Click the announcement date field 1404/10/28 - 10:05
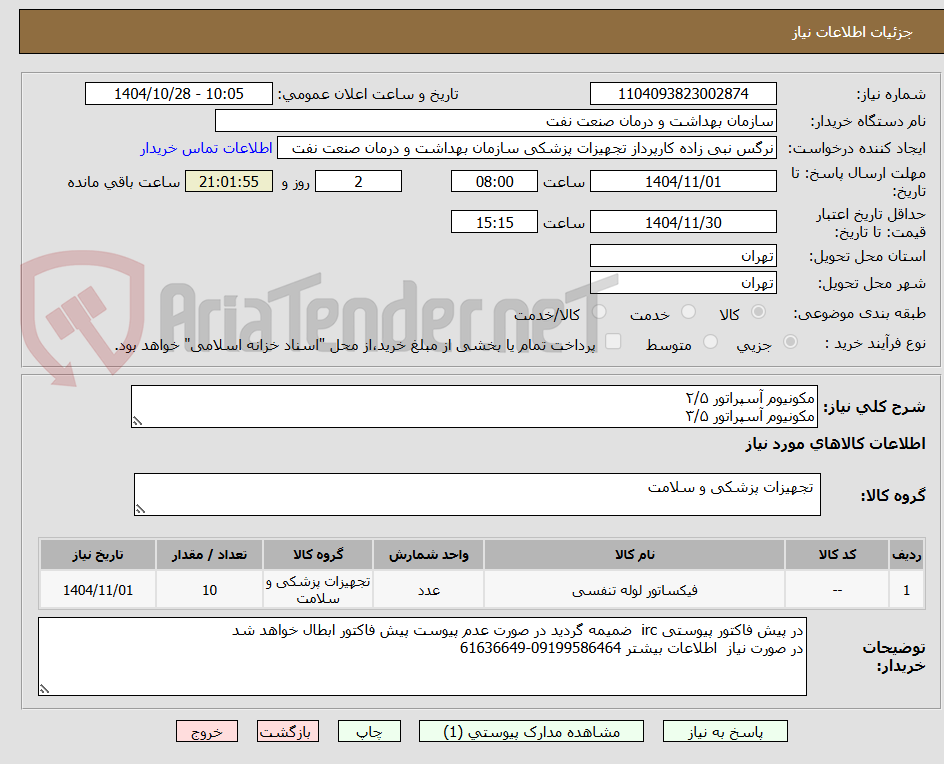This screenshot has height=764, width=944. [179, 94]
